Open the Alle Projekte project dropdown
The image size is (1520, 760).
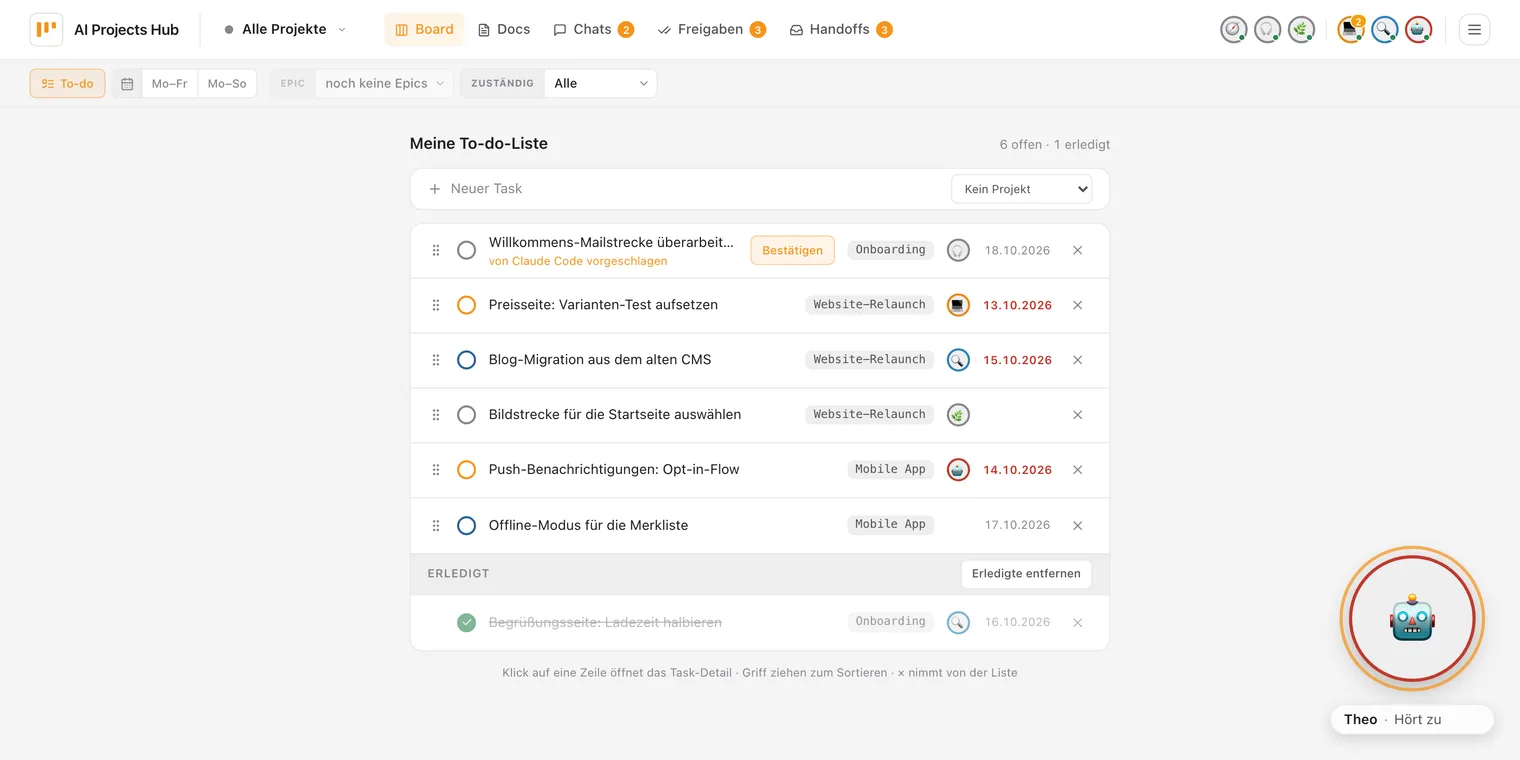[x=285, y=30]
